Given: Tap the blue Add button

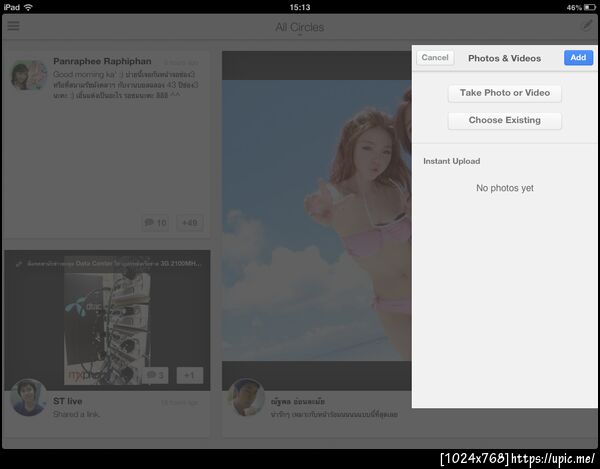Looking at the screenshot, I should pyautogui.click(x=578, y=58).
